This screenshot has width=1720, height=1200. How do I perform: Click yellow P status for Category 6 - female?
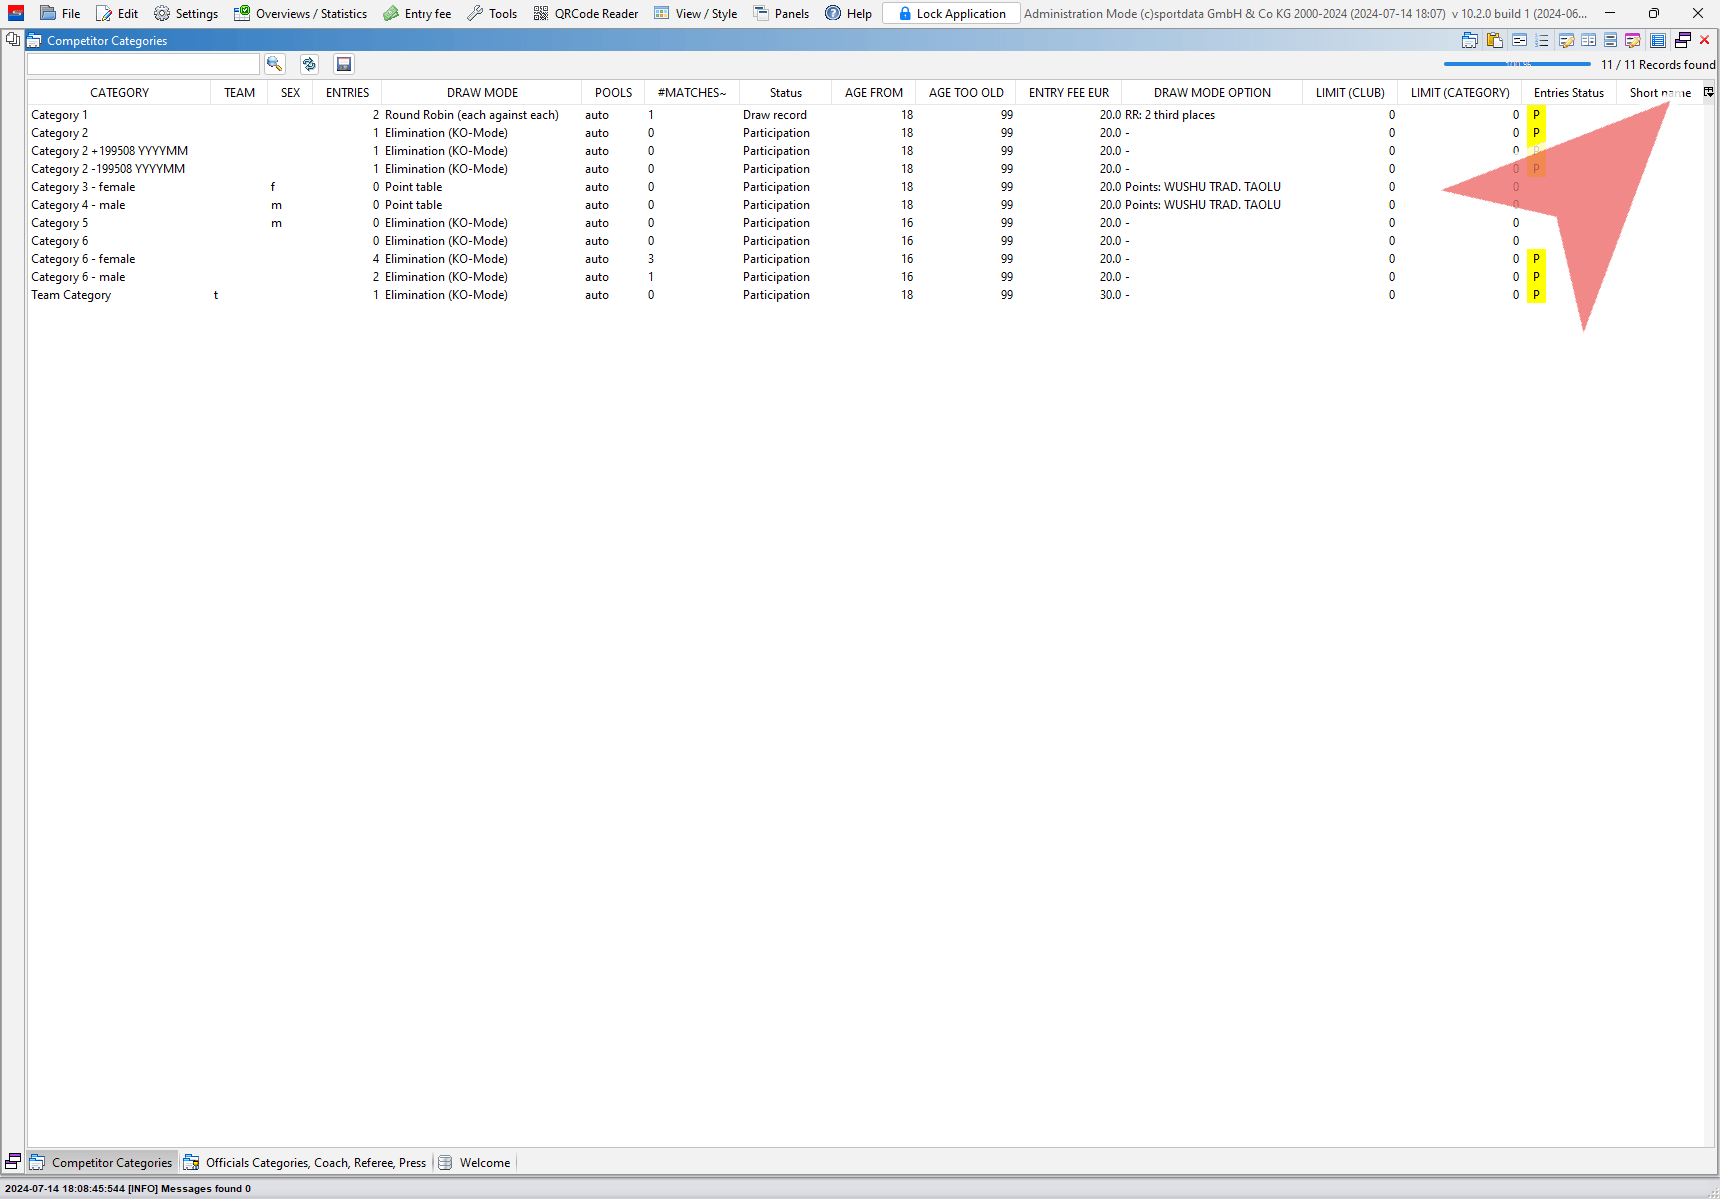1536,259
